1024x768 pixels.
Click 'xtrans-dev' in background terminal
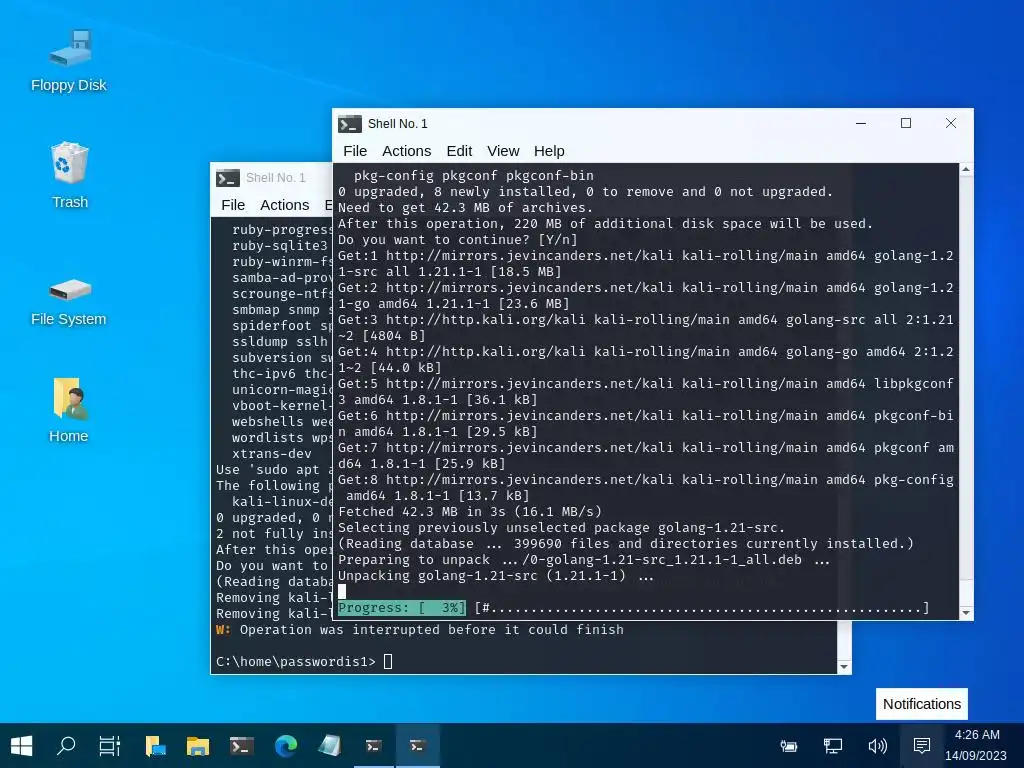click(x=272, y=454)
